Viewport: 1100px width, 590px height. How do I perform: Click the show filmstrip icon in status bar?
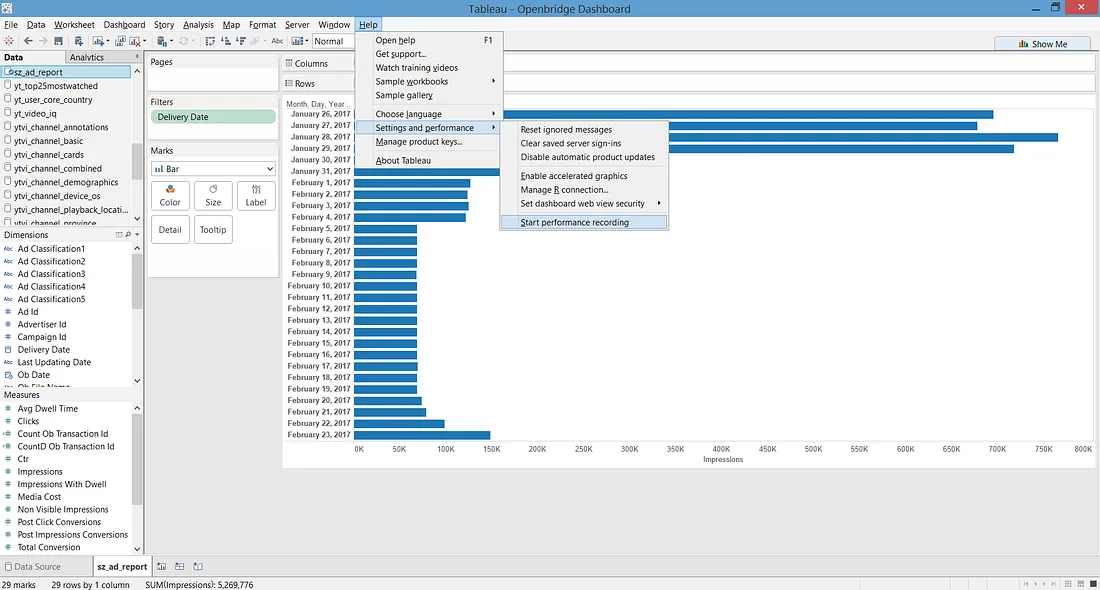coord(1080,584)
